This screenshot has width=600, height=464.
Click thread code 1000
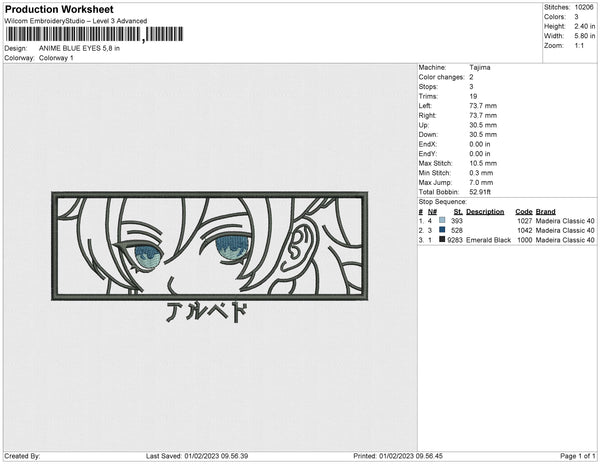click(x=525, y=240)
